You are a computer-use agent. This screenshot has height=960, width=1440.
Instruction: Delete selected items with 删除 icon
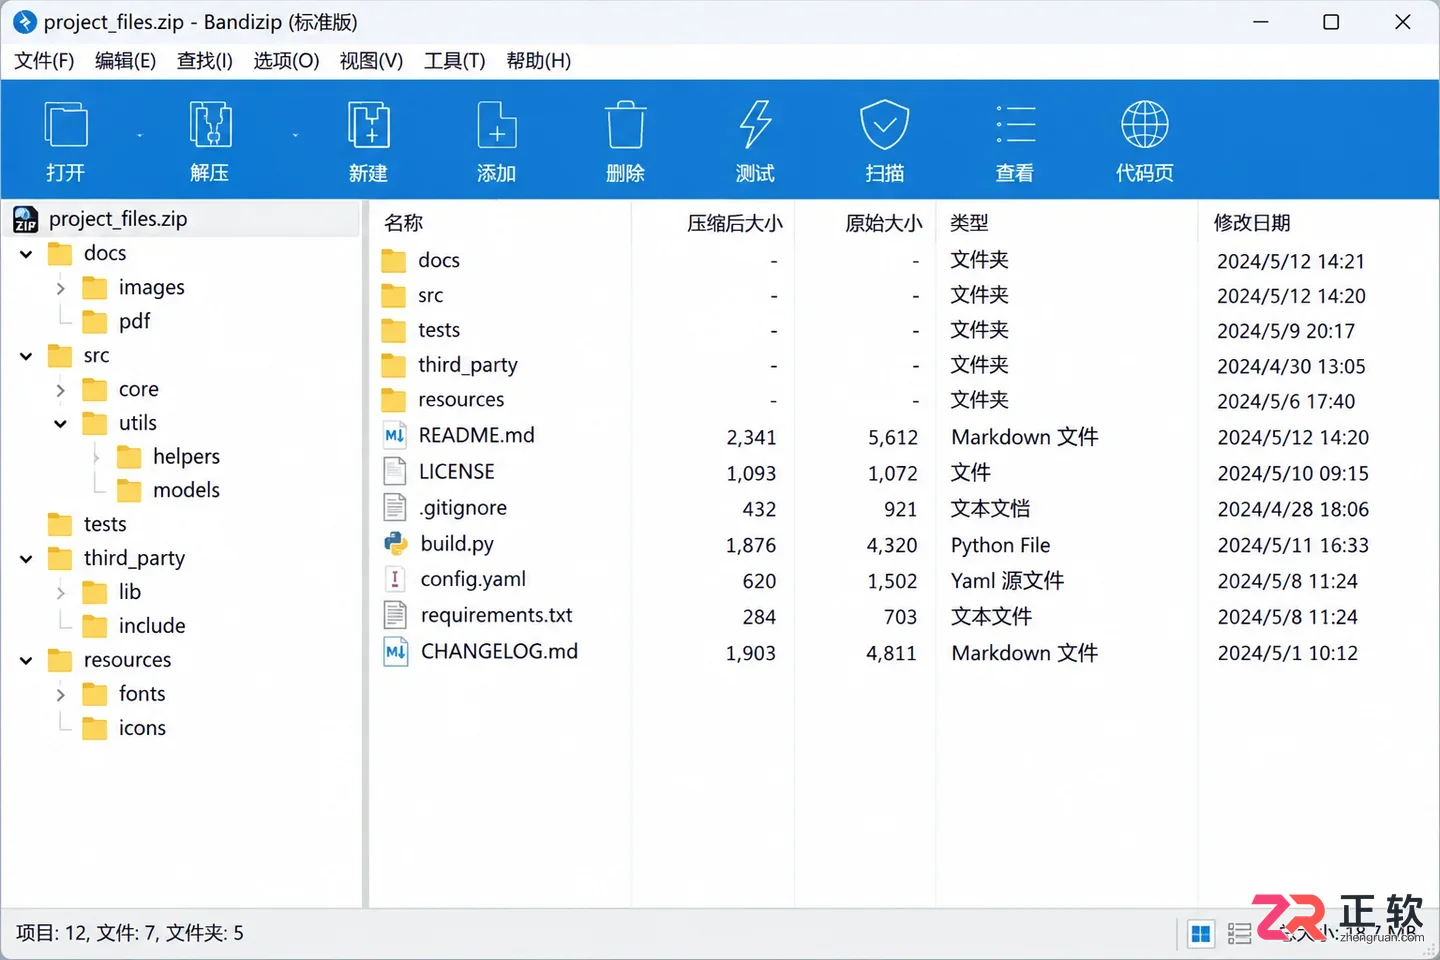click(x=625, y=126)
